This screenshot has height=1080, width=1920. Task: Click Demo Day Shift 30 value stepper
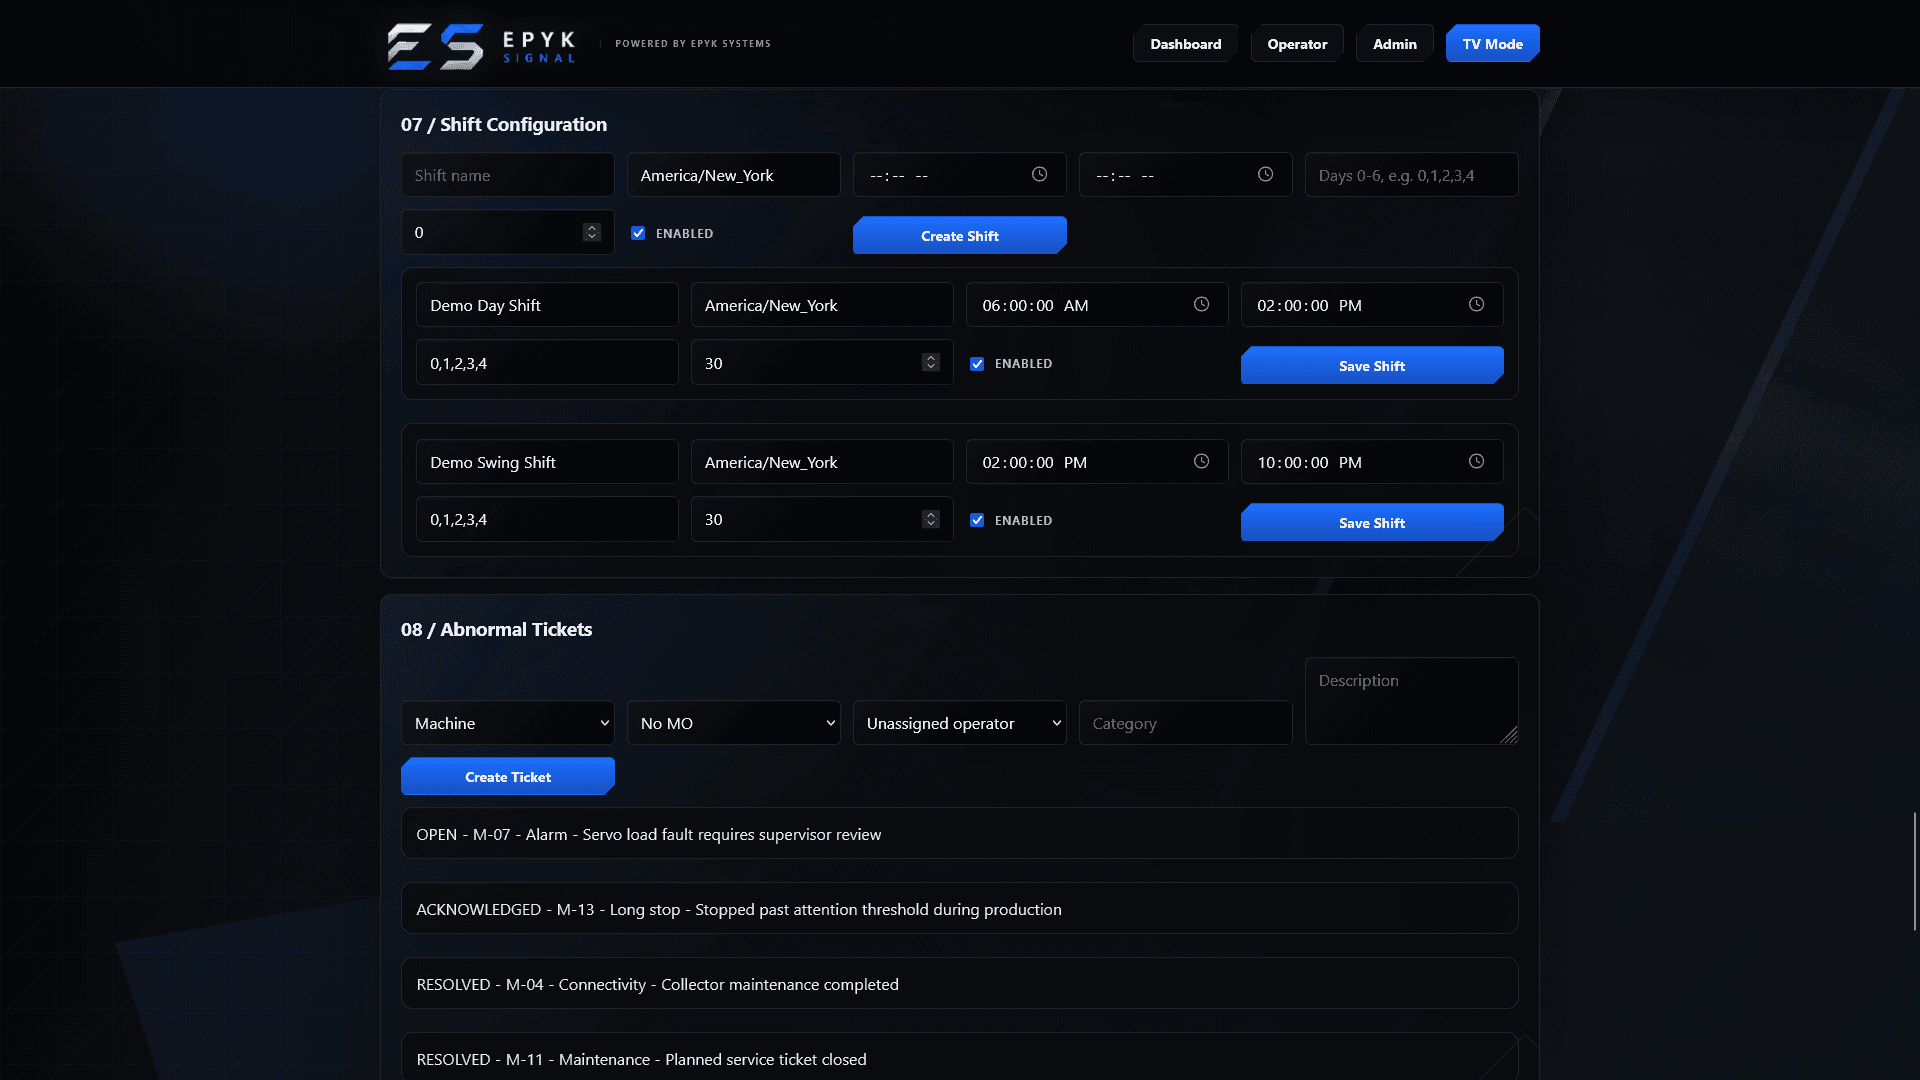(931, 362)
